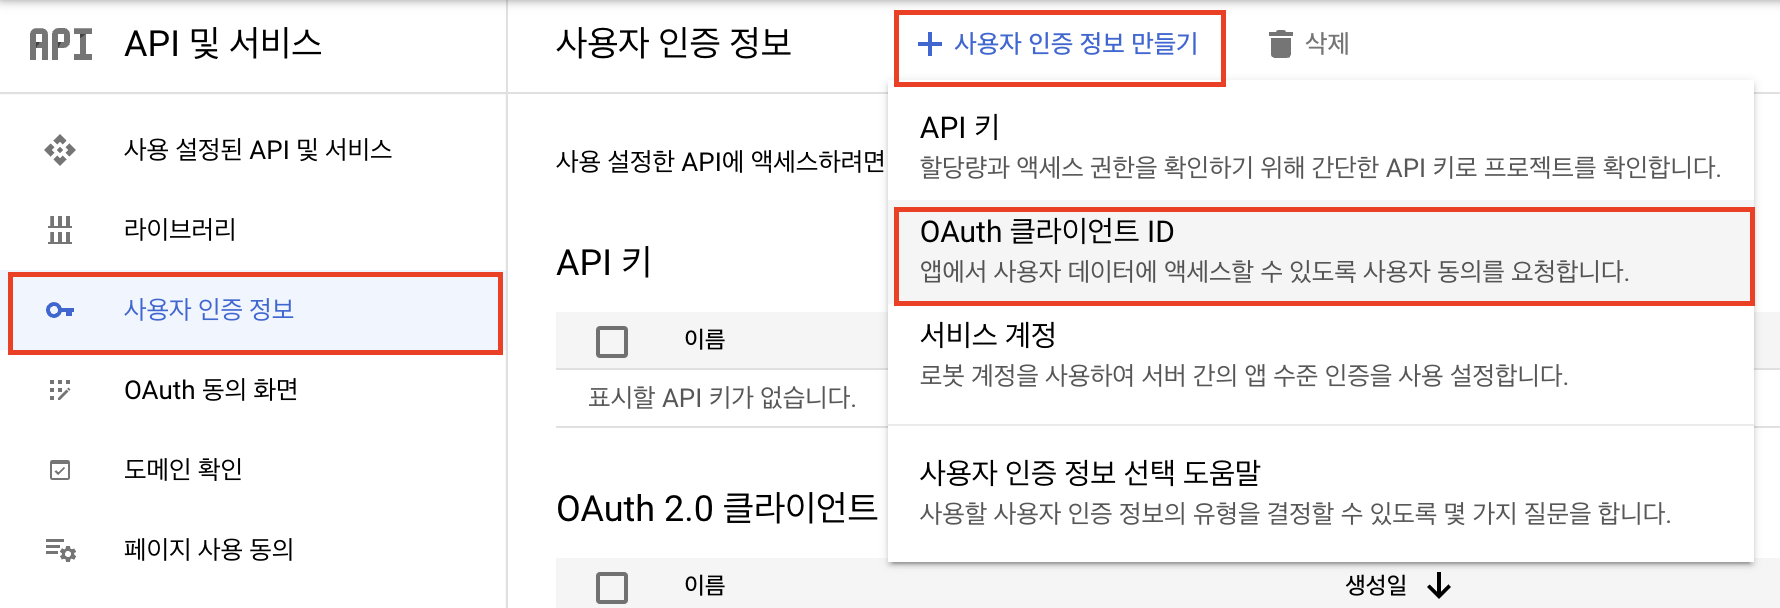Click the key icon for 사용자 인증 정보
The height and width of the screenshot is (608, 1780).
[60, 310]
